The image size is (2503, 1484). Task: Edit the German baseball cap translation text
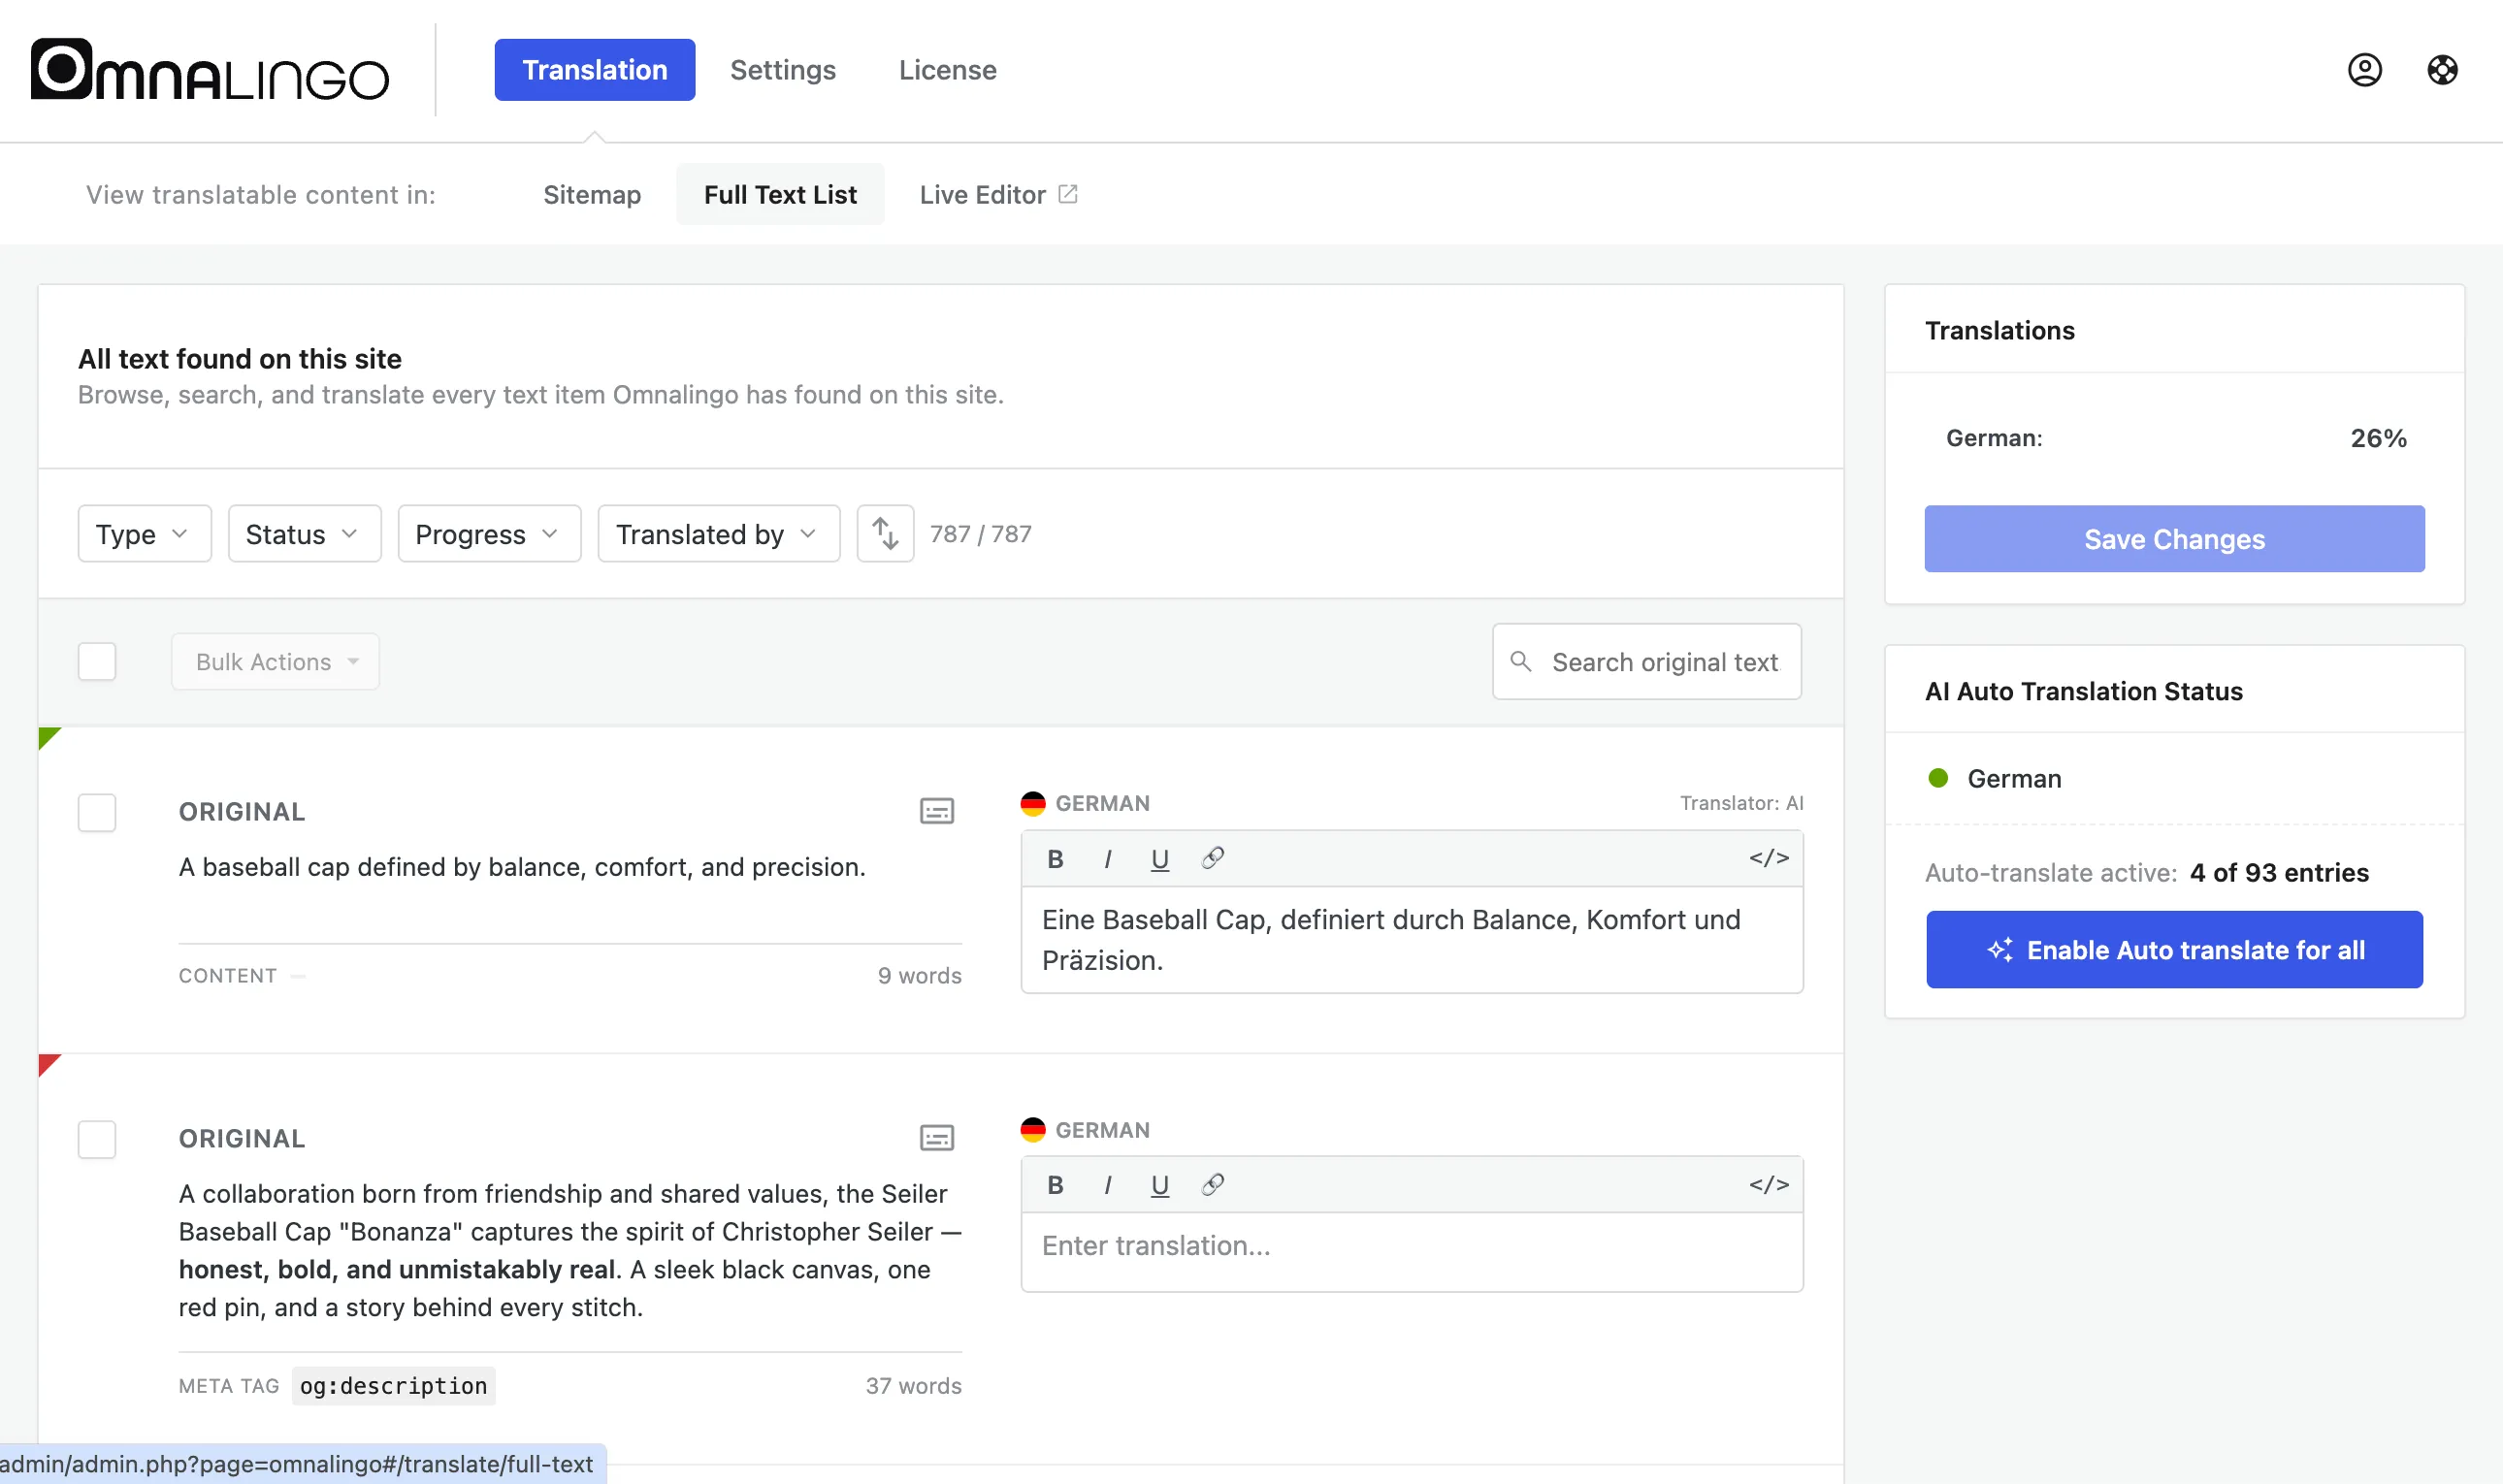1412,940
